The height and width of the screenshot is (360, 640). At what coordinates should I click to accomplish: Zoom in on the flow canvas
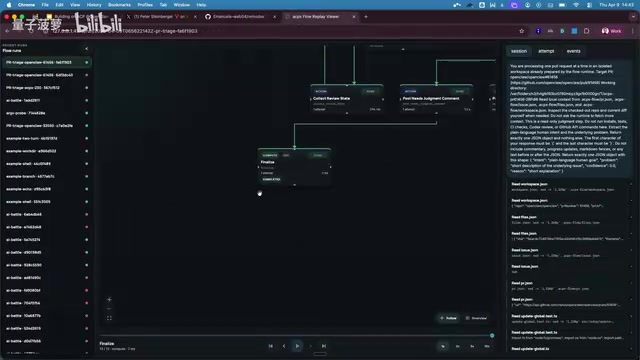pos(109,300)
